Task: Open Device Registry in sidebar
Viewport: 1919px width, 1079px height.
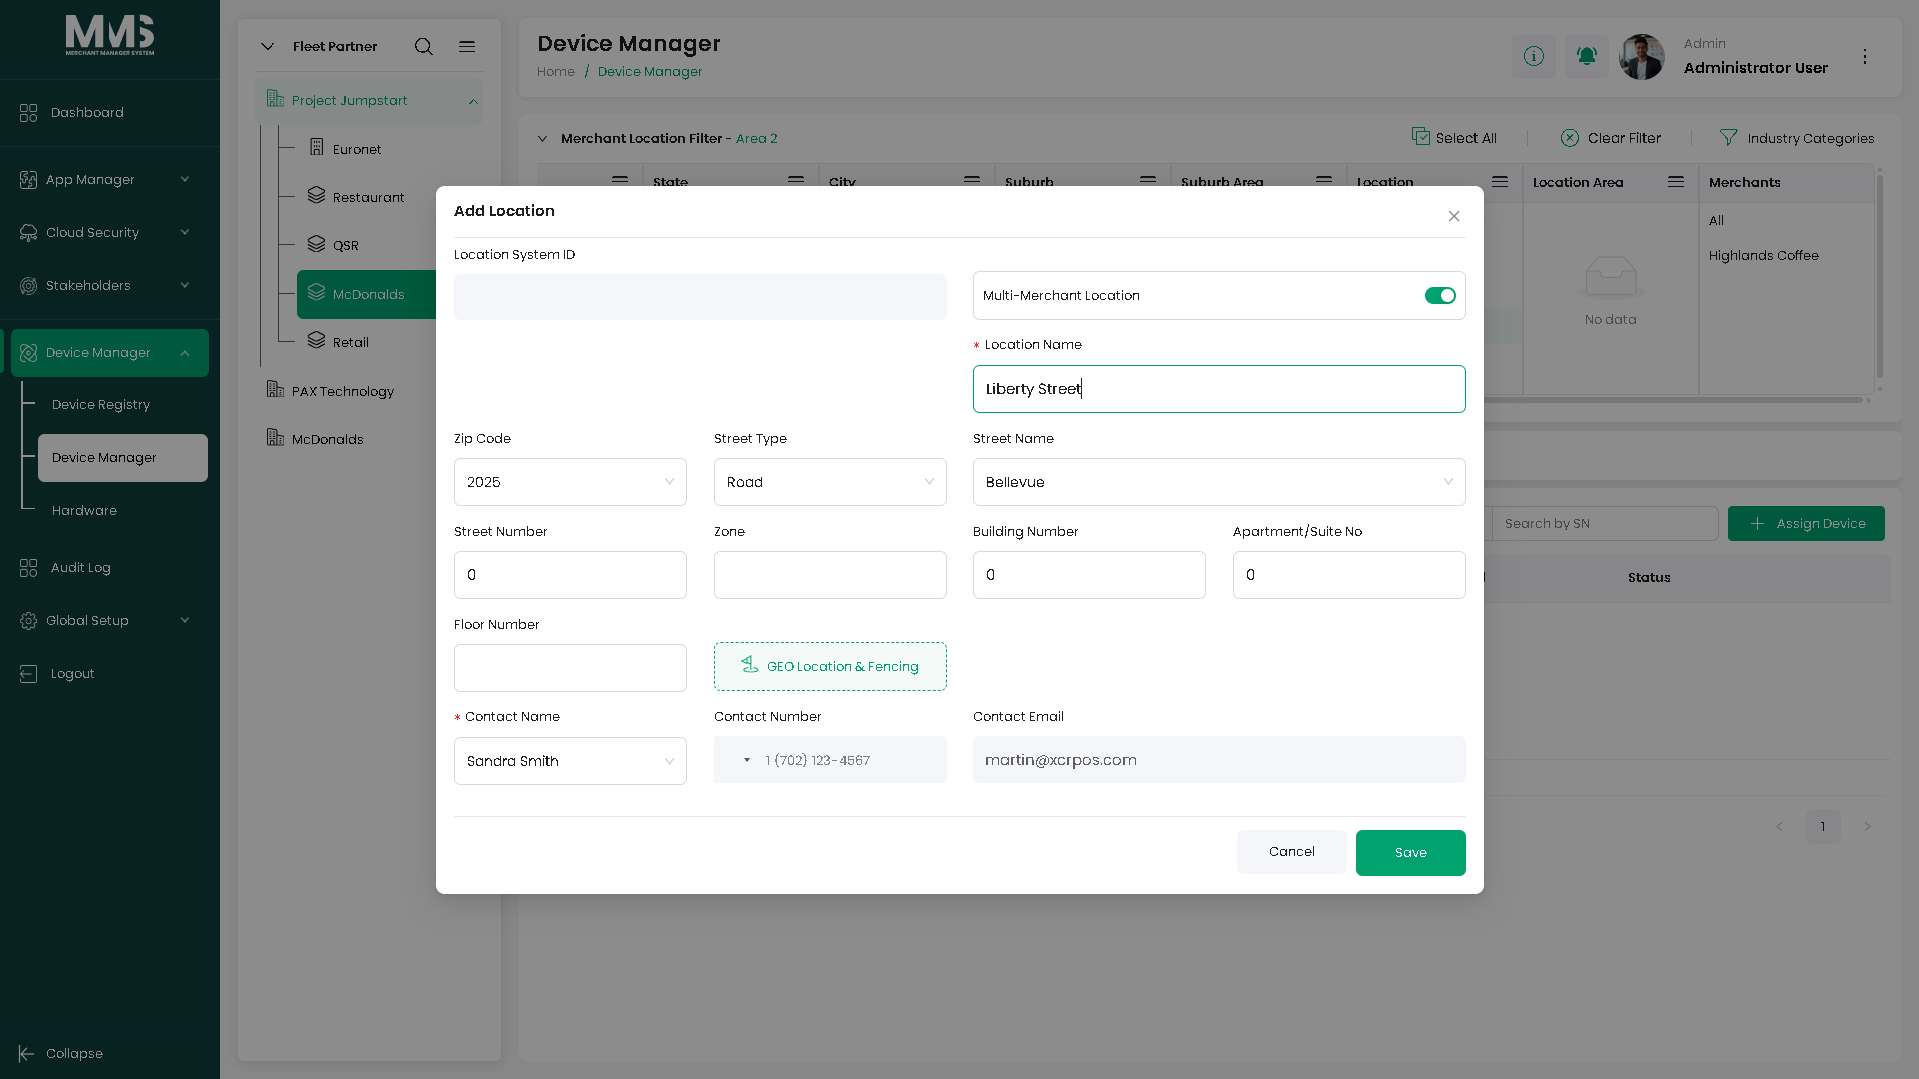Action: point(101,405)
